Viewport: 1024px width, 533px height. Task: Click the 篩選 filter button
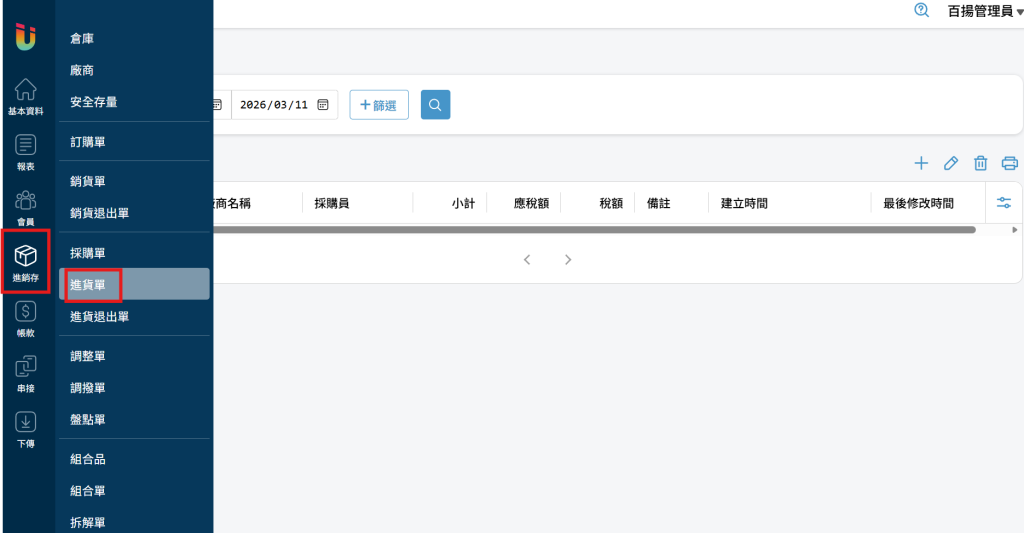(379, 105)
